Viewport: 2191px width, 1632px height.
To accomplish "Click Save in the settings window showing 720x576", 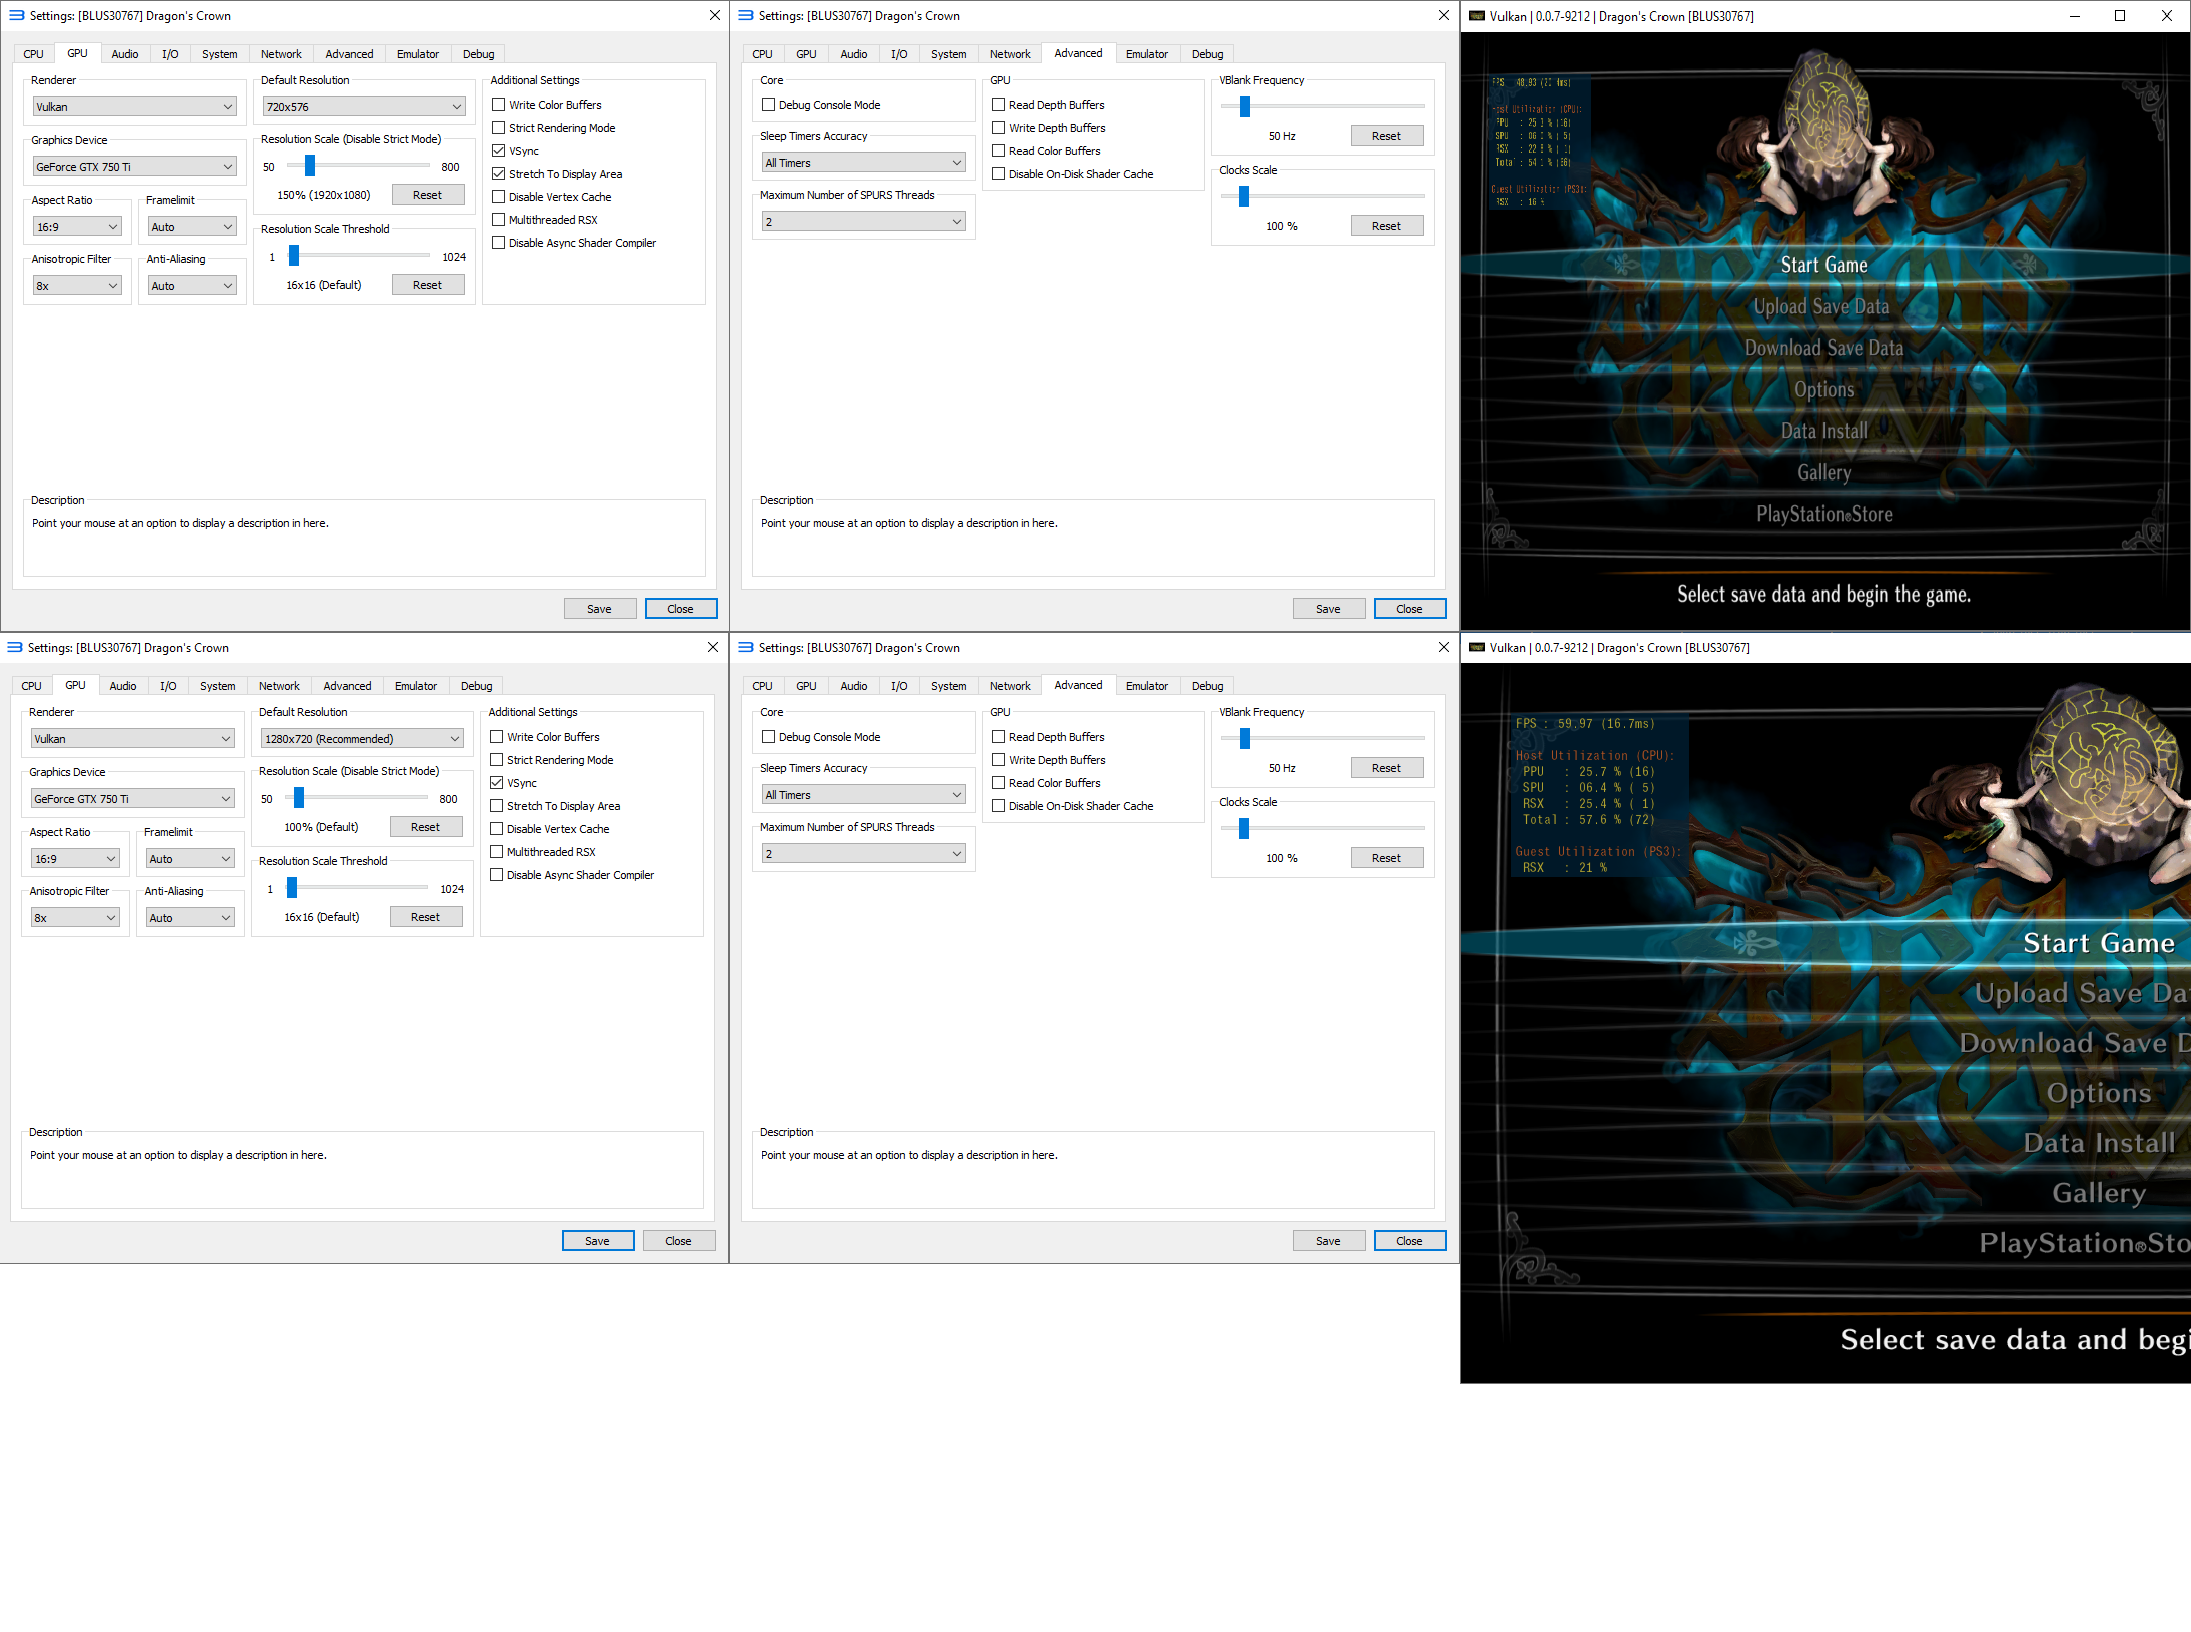I will pyautogui.click(x=599, y=609).
